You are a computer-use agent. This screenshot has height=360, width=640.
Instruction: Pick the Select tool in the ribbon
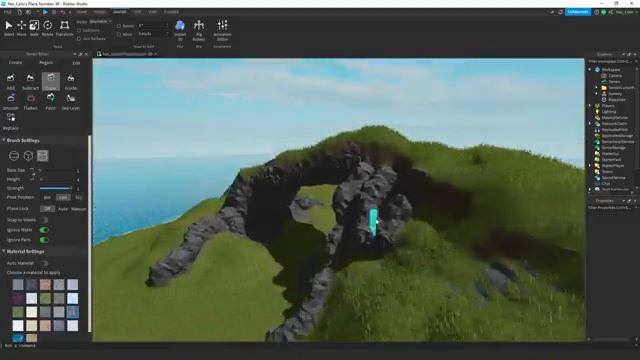(9, 28)
